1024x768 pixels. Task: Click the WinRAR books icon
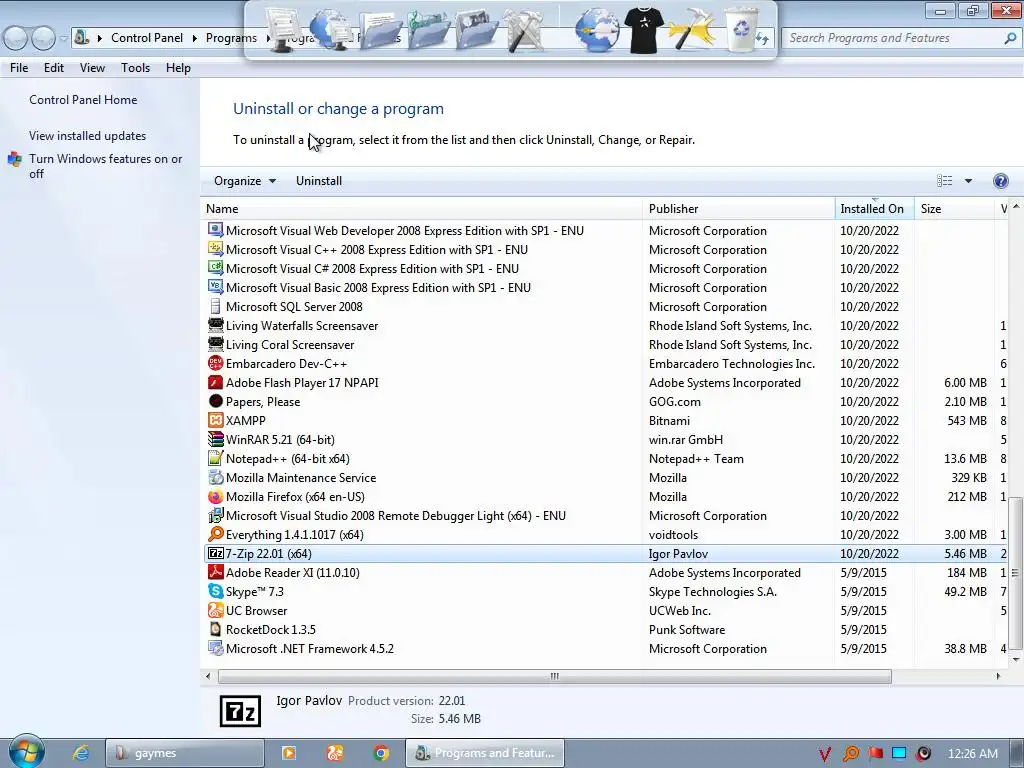pos(216,439)
